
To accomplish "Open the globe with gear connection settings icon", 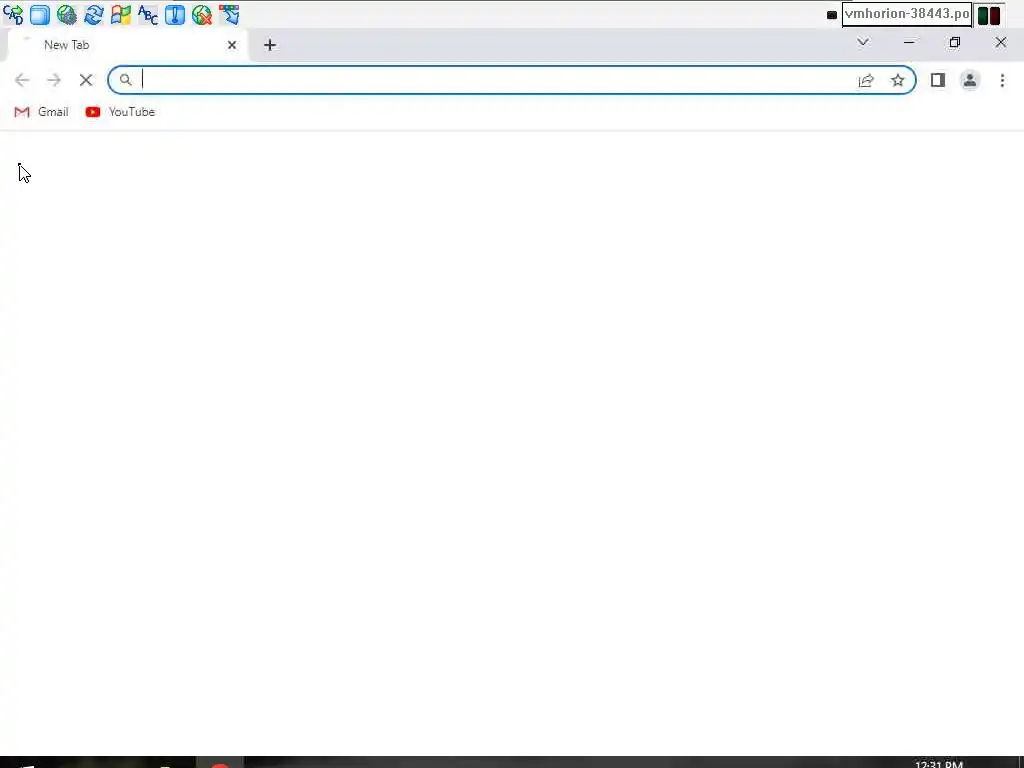I will tap(67, 14).
